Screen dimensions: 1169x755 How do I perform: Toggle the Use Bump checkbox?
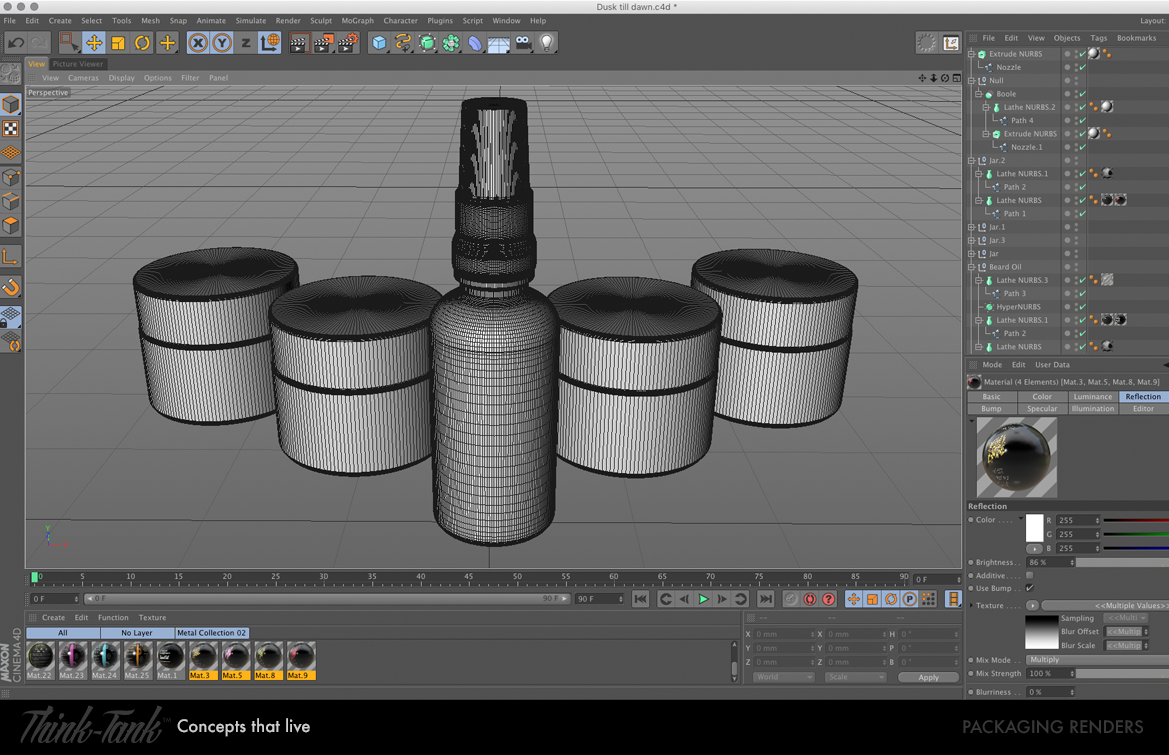coord(1029,589)
